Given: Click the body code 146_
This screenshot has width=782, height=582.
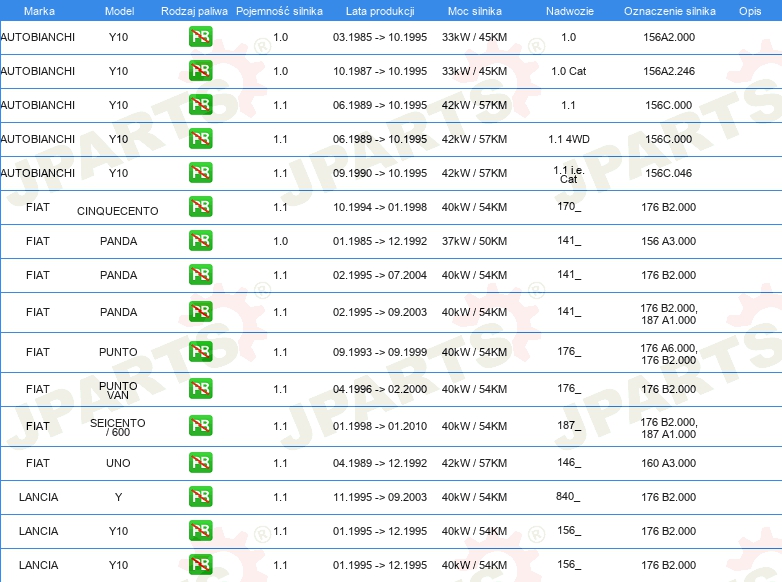Looking at the screenshot, I should point(569,462).
